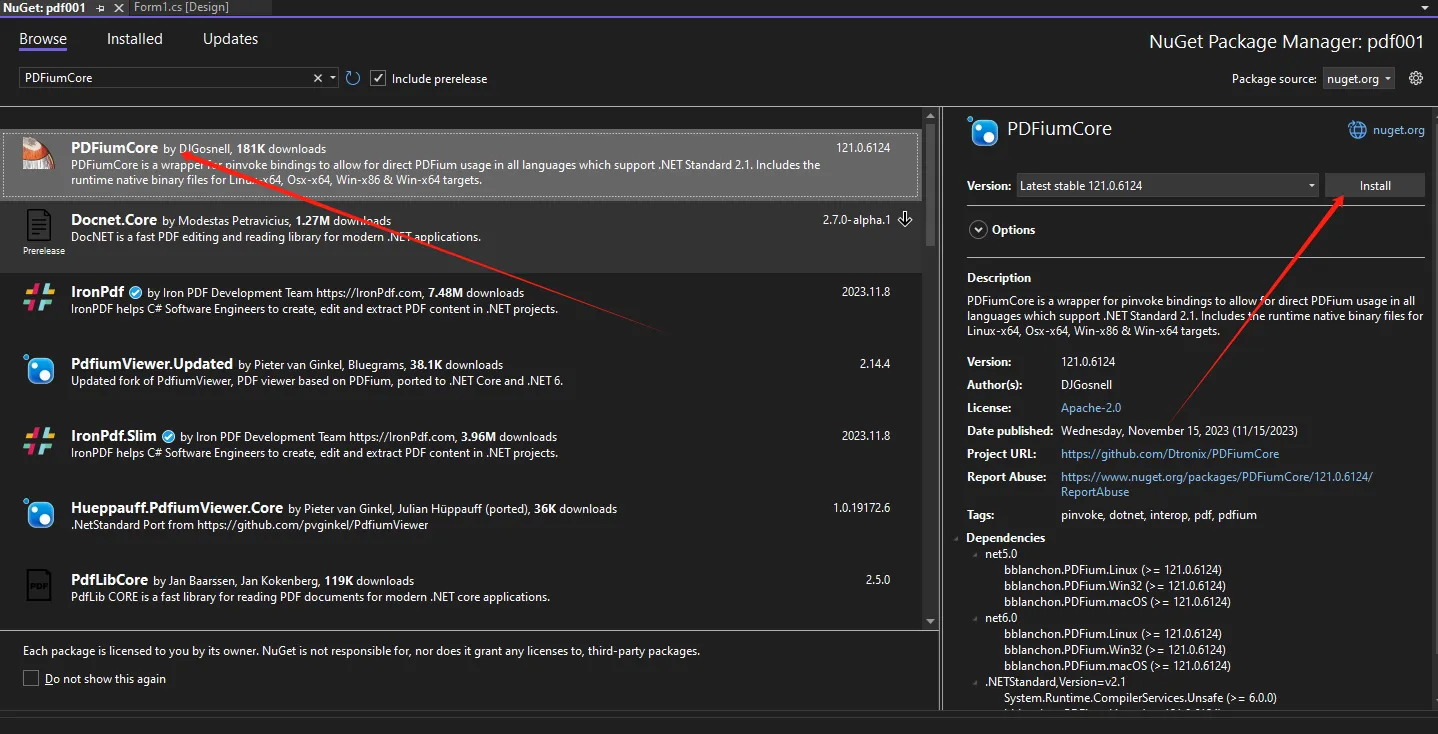Screen dimensions: 1438x734
Task: Click the PDFiumCore icon in details pane
Action: pos(984,131)
